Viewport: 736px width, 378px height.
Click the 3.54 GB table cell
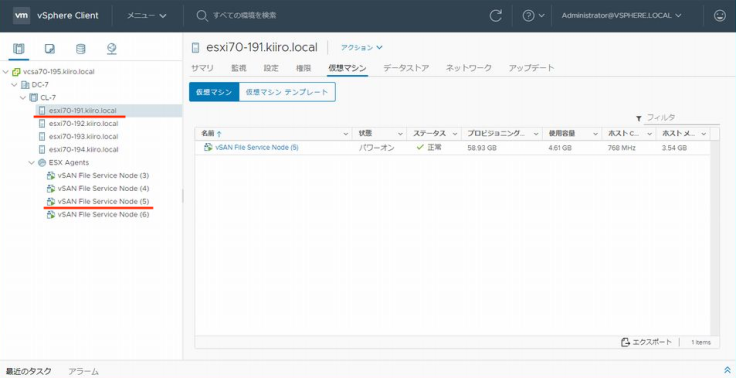click(x=674, y=148)
